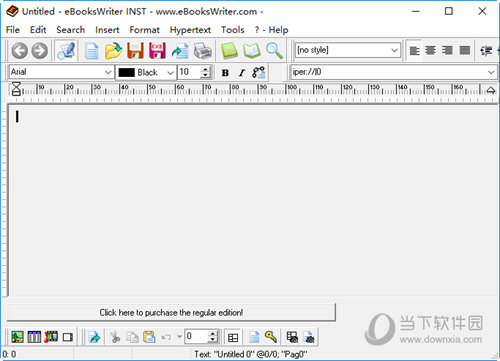Viewport: 500px width, 361px height.
Task: Open the magnifying glass search tool
Action: click(x=274, y=51)
